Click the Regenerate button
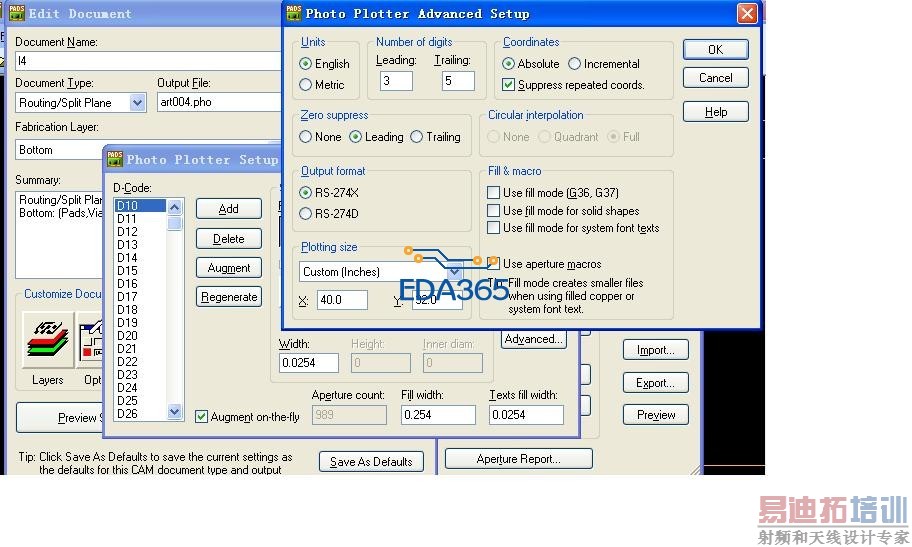 coord(229,297)
